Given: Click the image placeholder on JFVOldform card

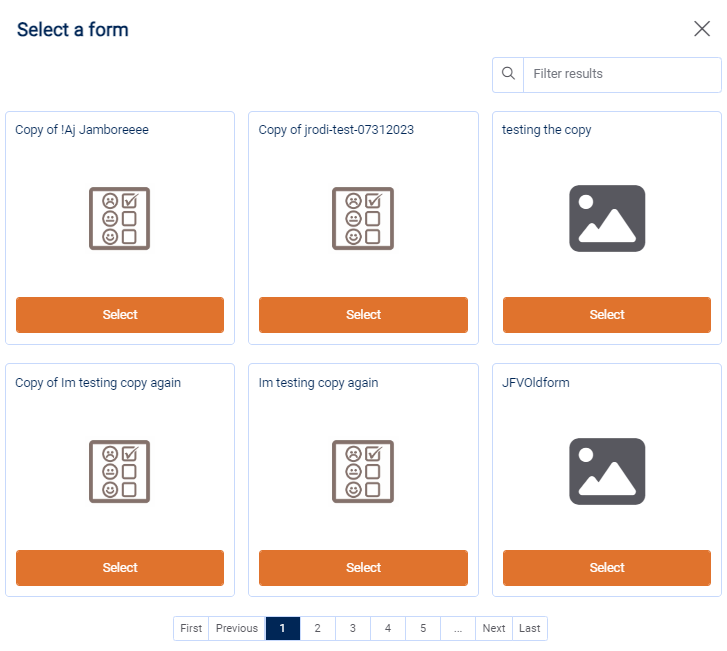Looking at the screenshot, I should tap(606, 471).
